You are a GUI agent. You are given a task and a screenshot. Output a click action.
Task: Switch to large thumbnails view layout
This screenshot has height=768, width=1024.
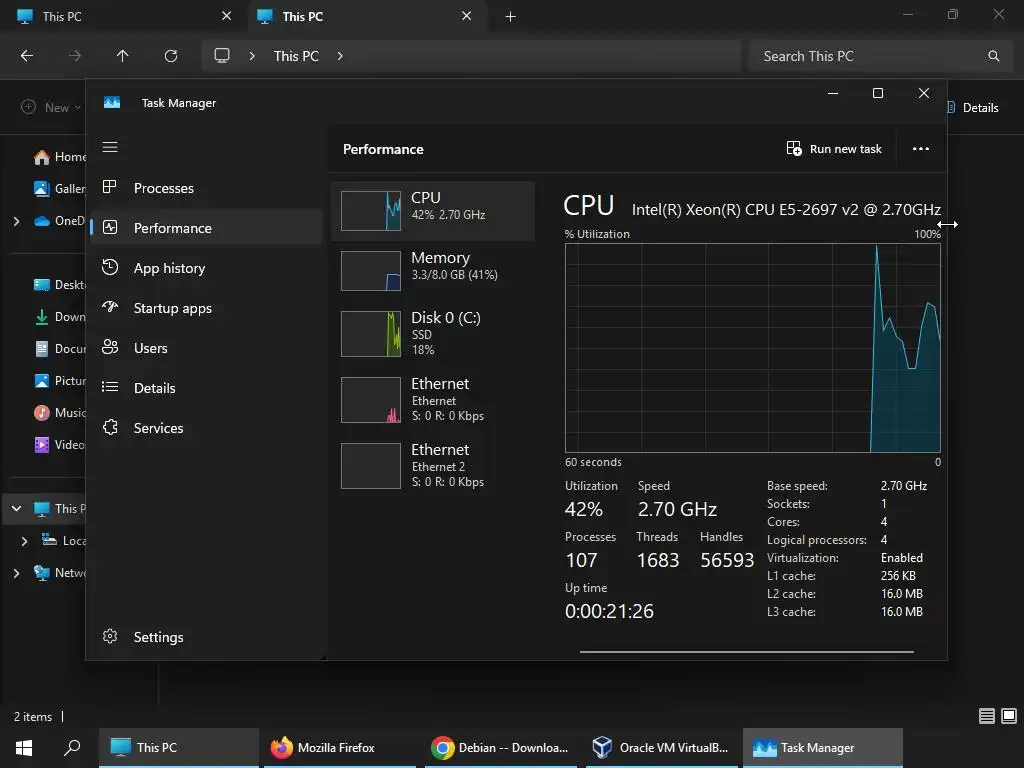click(x=1009, y=716)
